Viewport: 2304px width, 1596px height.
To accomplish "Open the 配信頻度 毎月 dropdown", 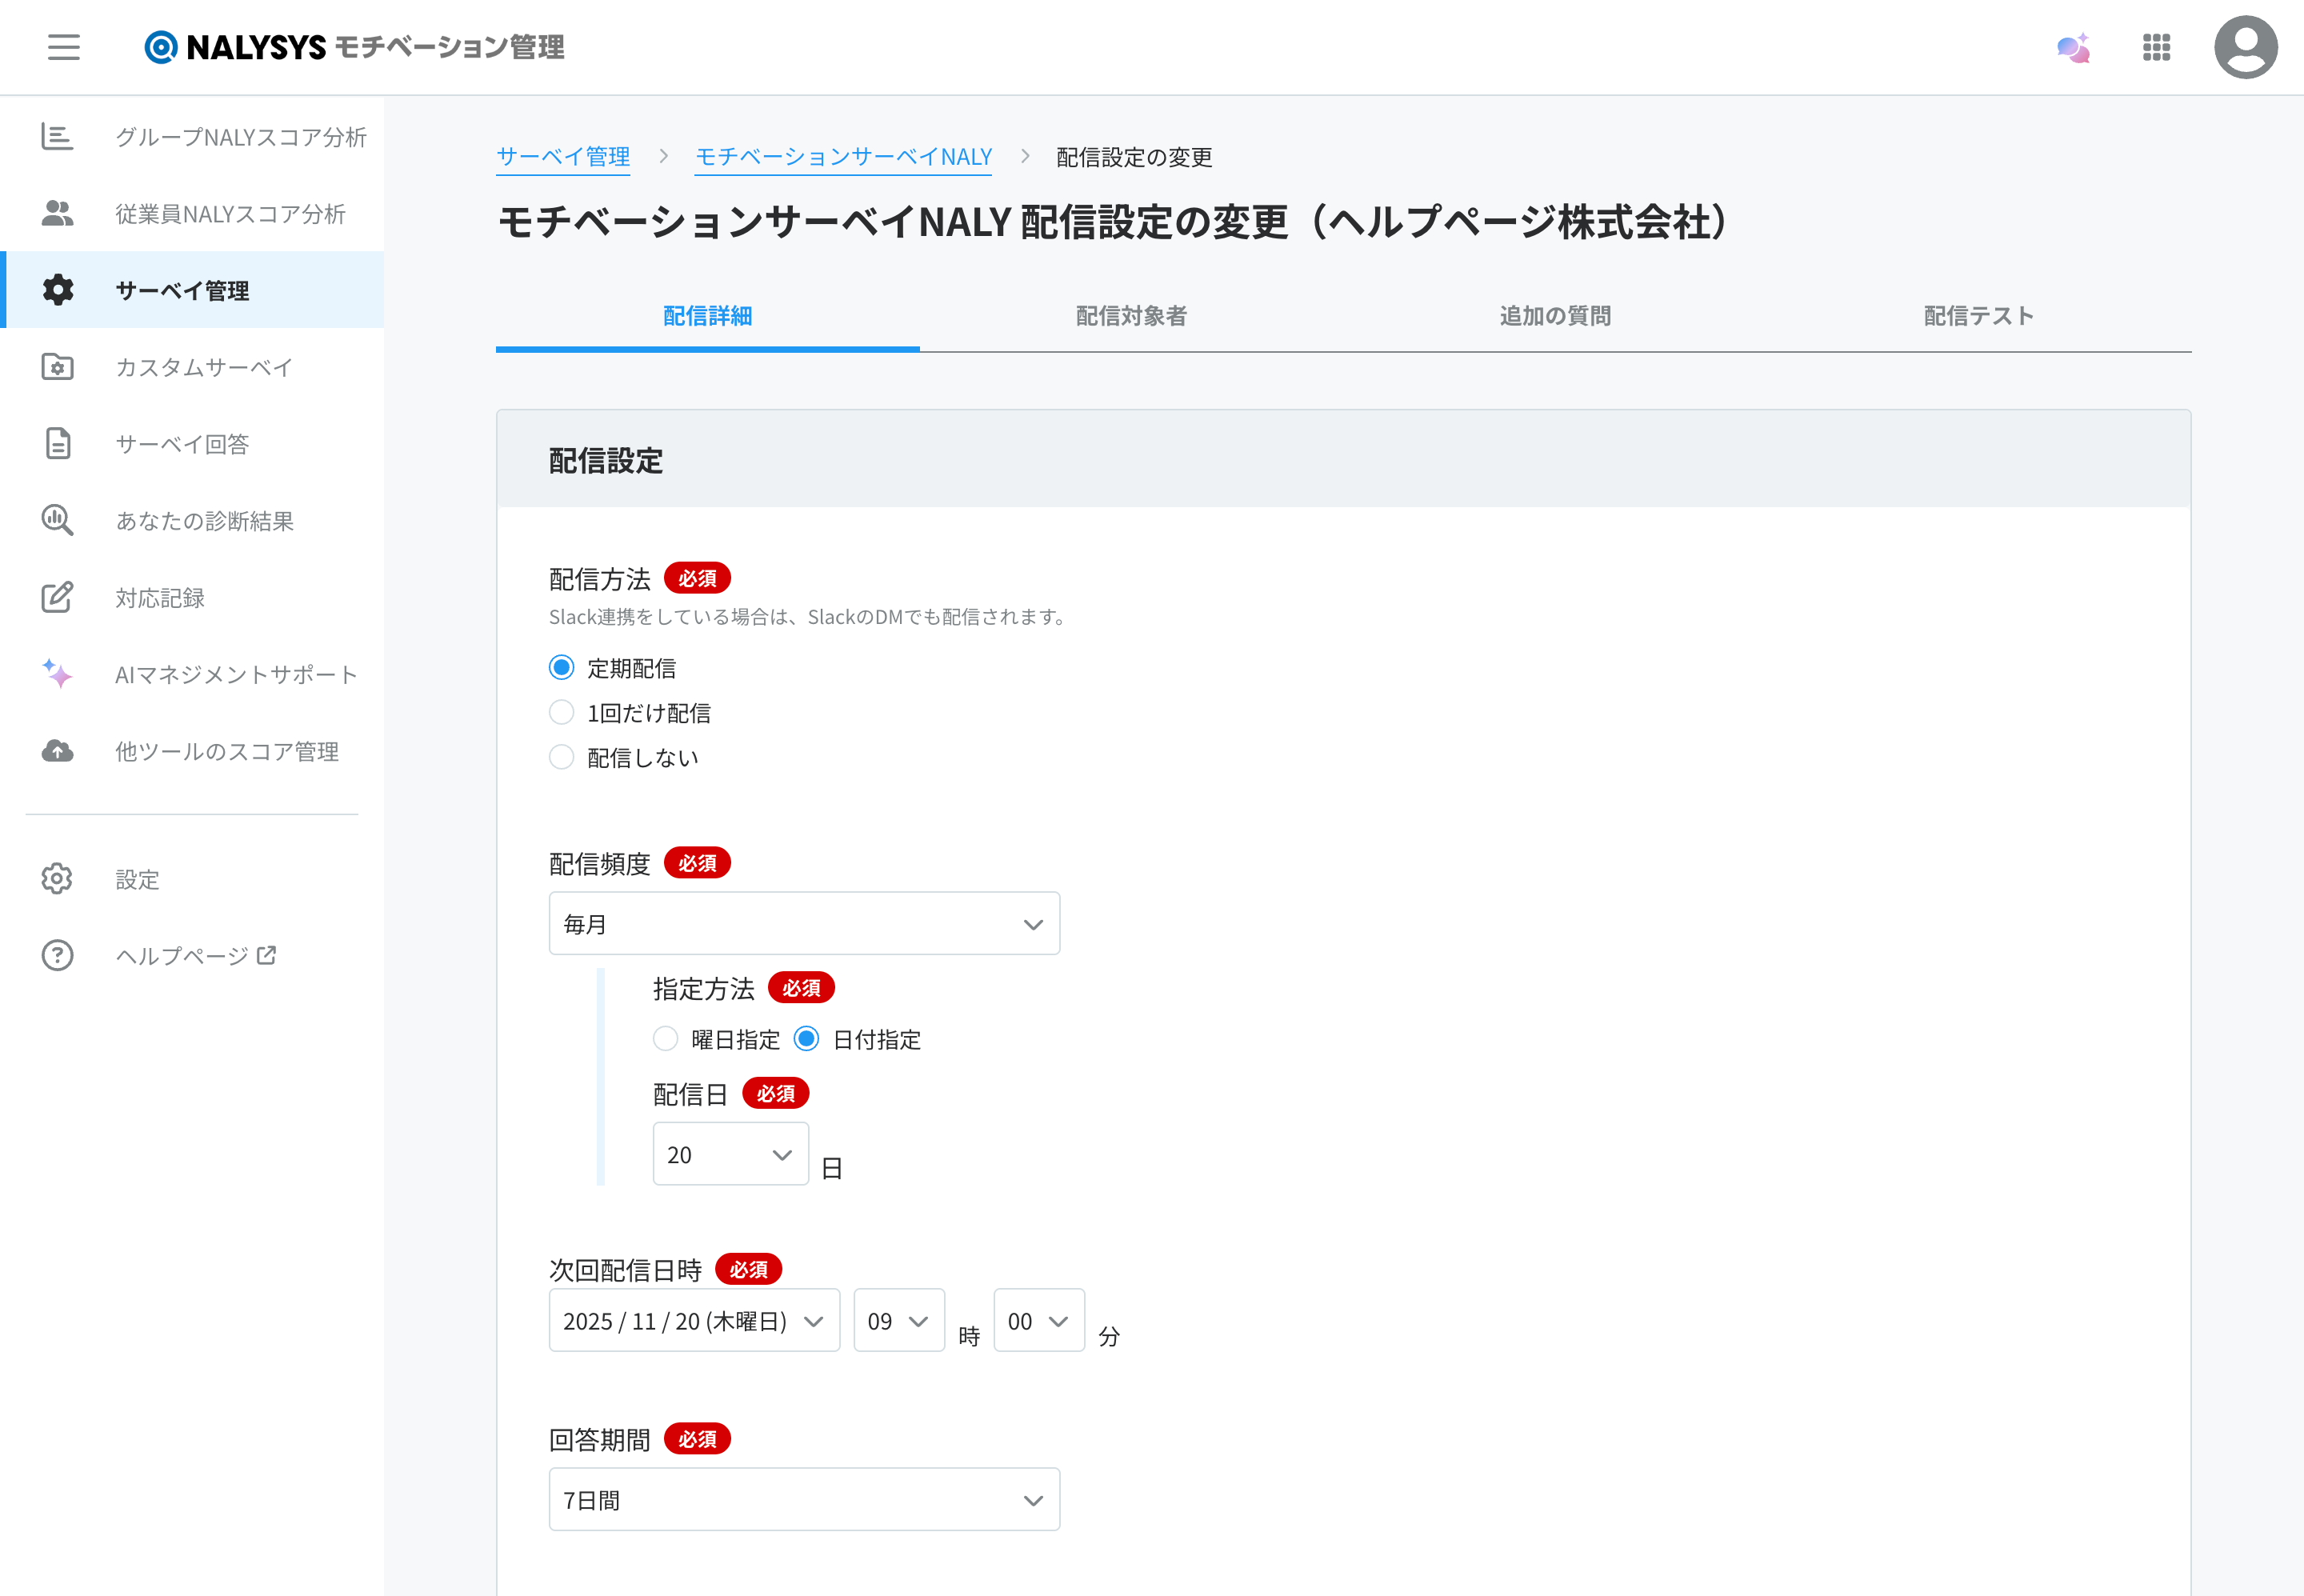I will [804, 923].
